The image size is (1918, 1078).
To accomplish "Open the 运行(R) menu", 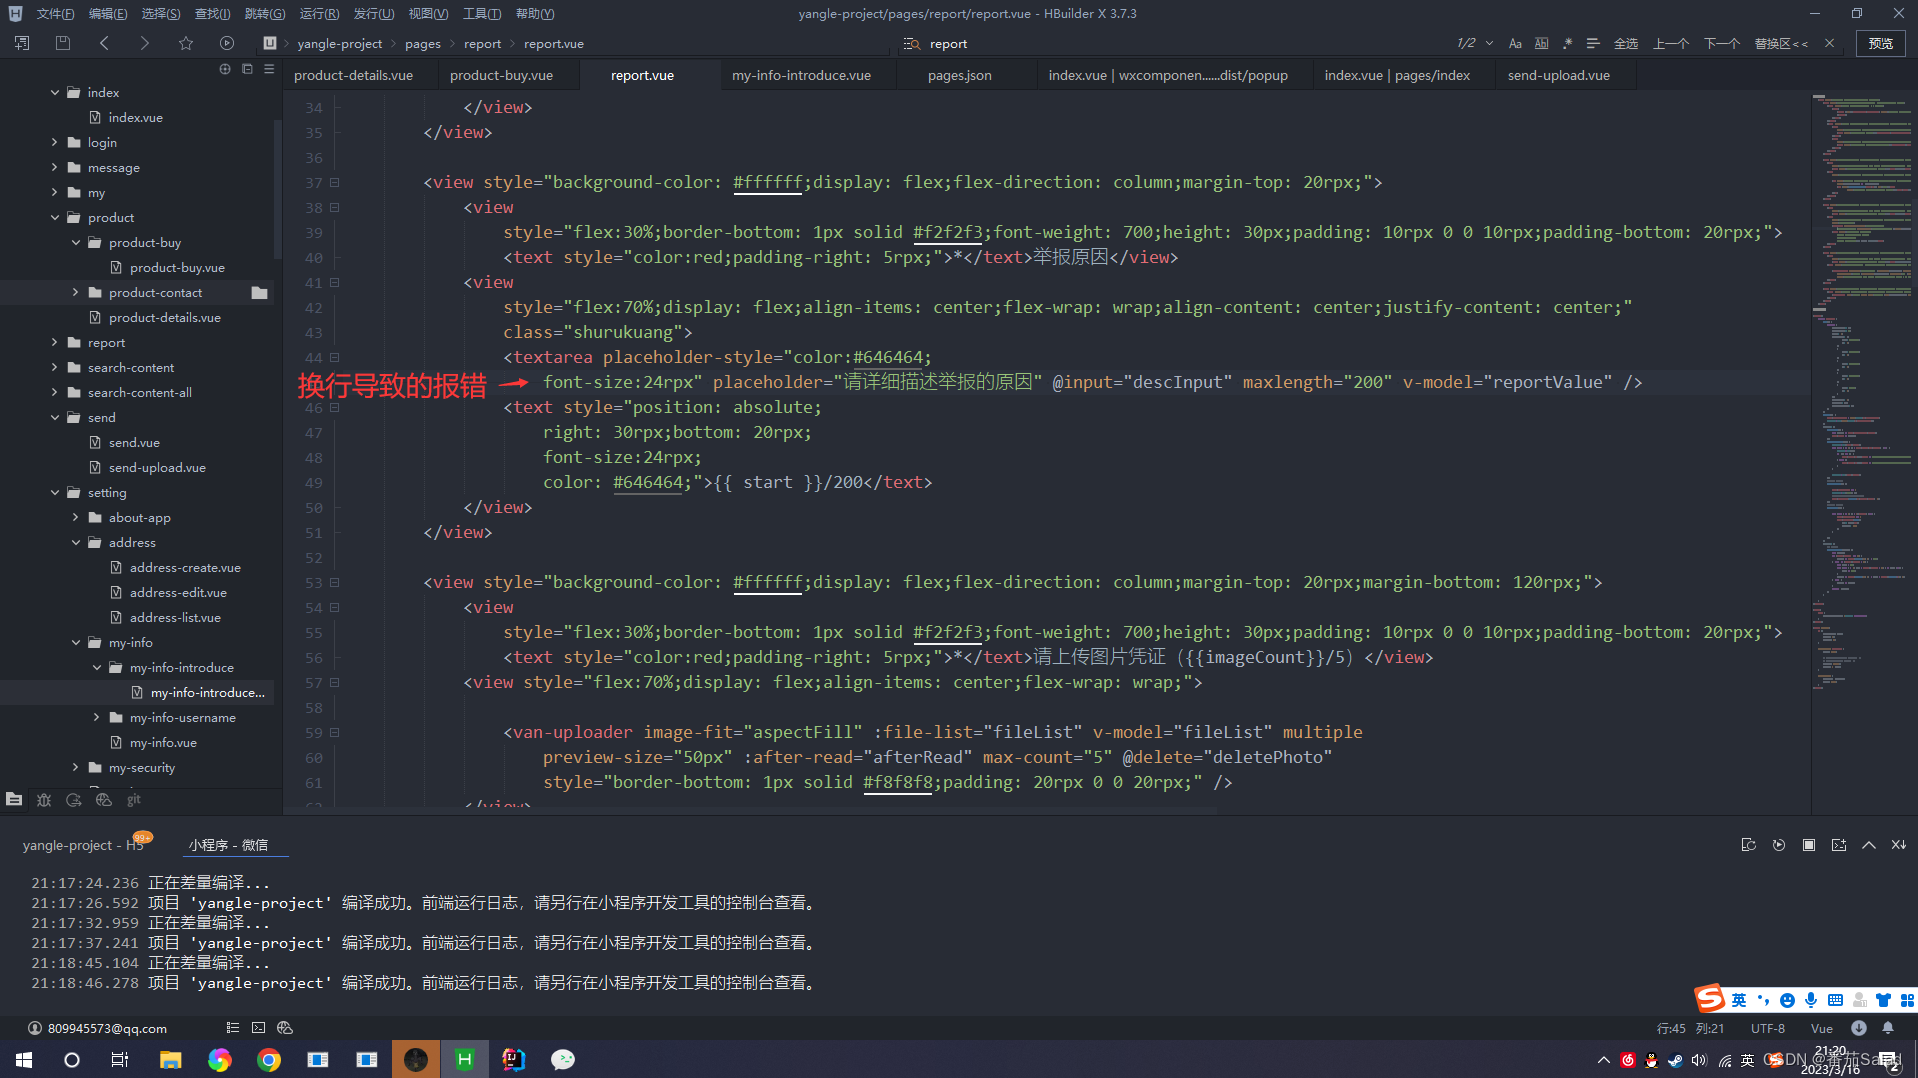I will click(x=319, y=13).
